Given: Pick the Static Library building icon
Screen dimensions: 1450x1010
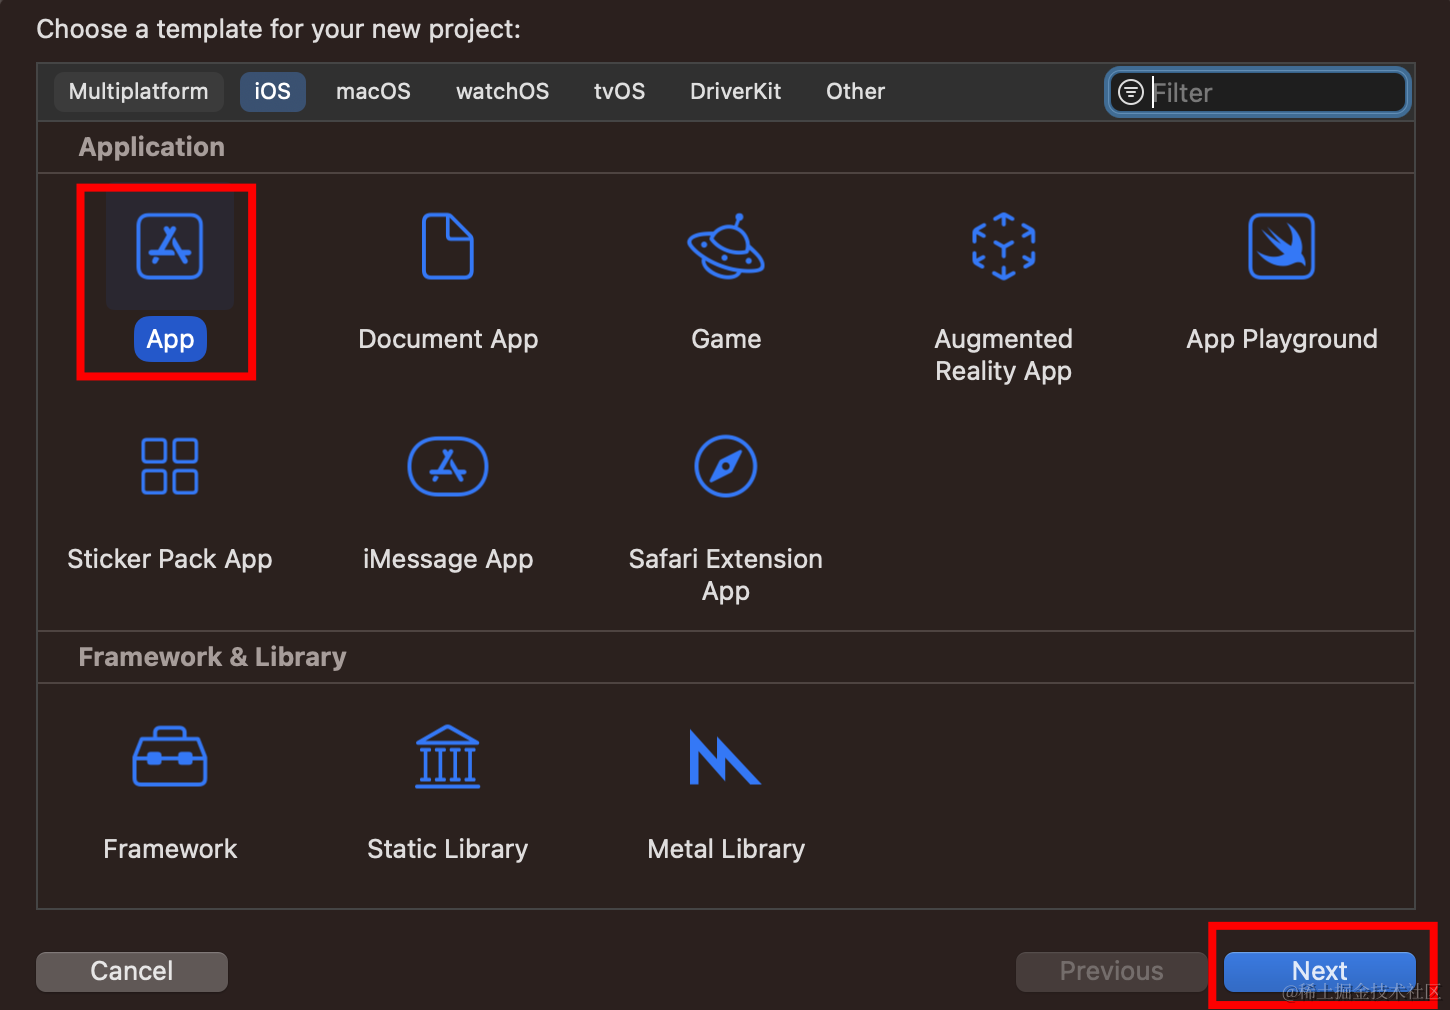Looking at the screenshot, I should pyautogui.click(x=448, y=756).
